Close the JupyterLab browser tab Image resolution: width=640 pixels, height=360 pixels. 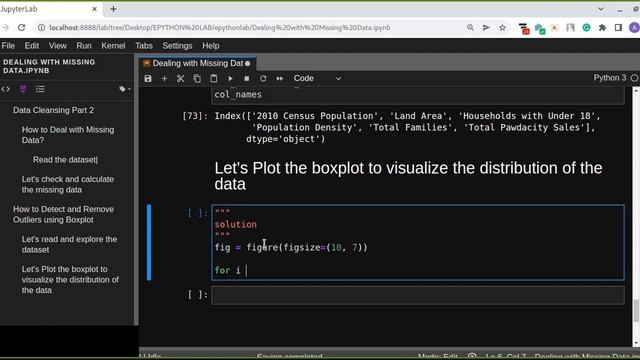(94, 9)
